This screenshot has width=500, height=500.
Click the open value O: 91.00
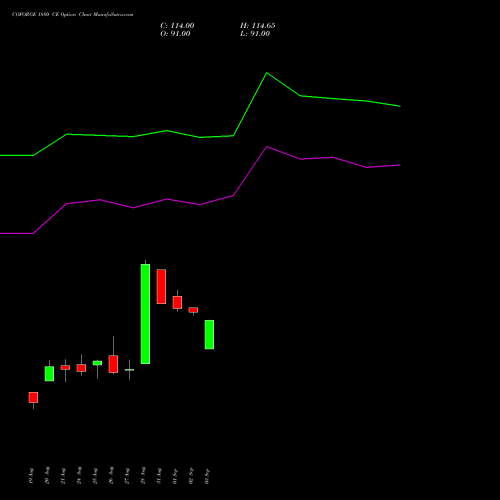(175, 34)
